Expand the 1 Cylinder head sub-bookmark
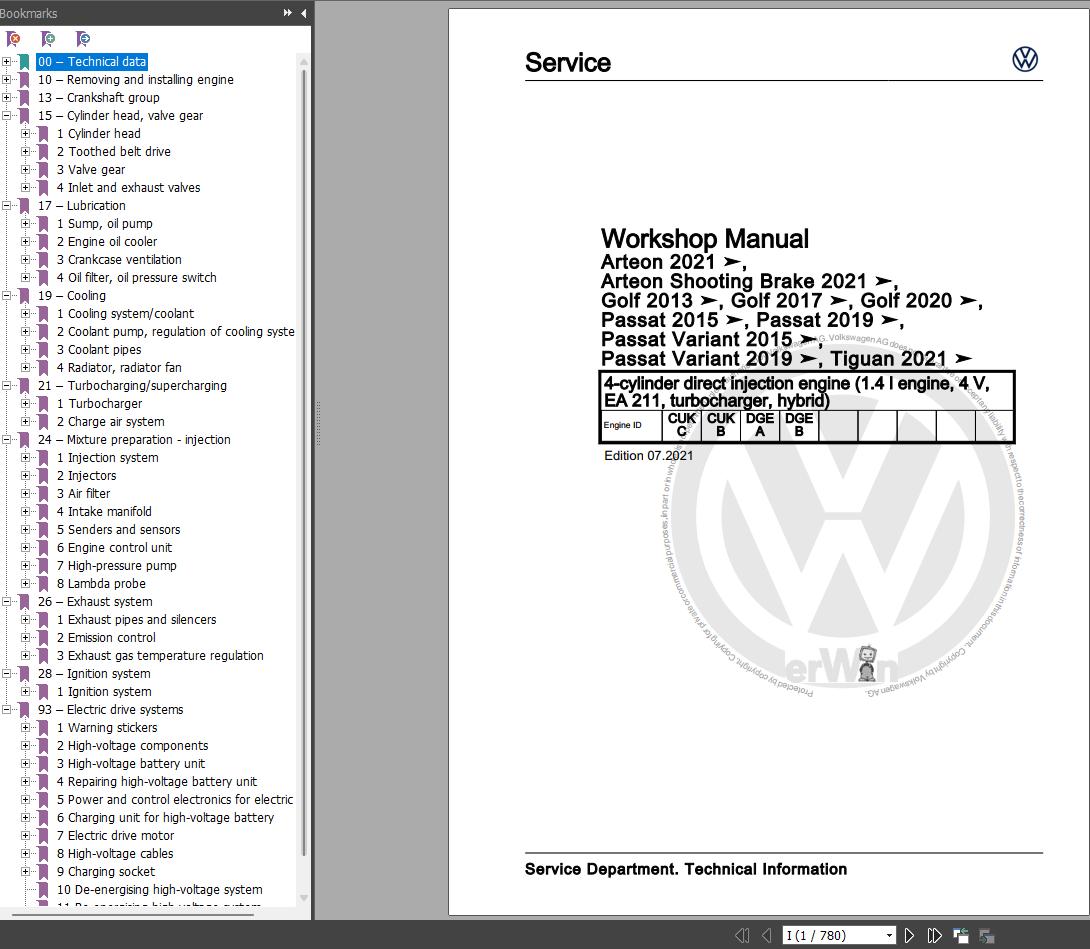This screenshot has height=949, width=1090. [x=25, y=133]
